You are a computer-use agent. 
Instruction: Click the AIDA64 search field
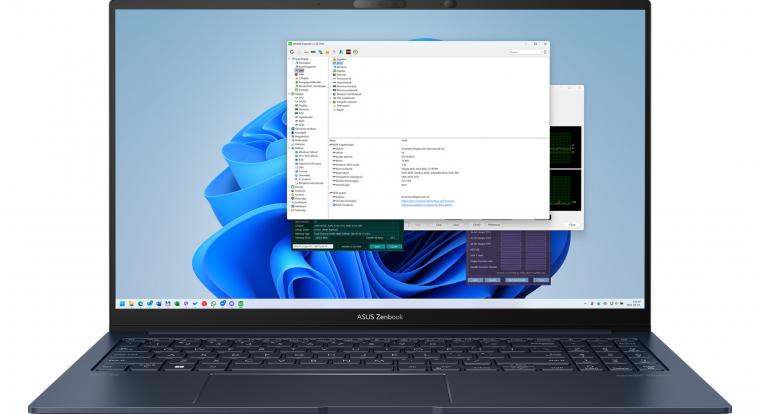point(523,52)
